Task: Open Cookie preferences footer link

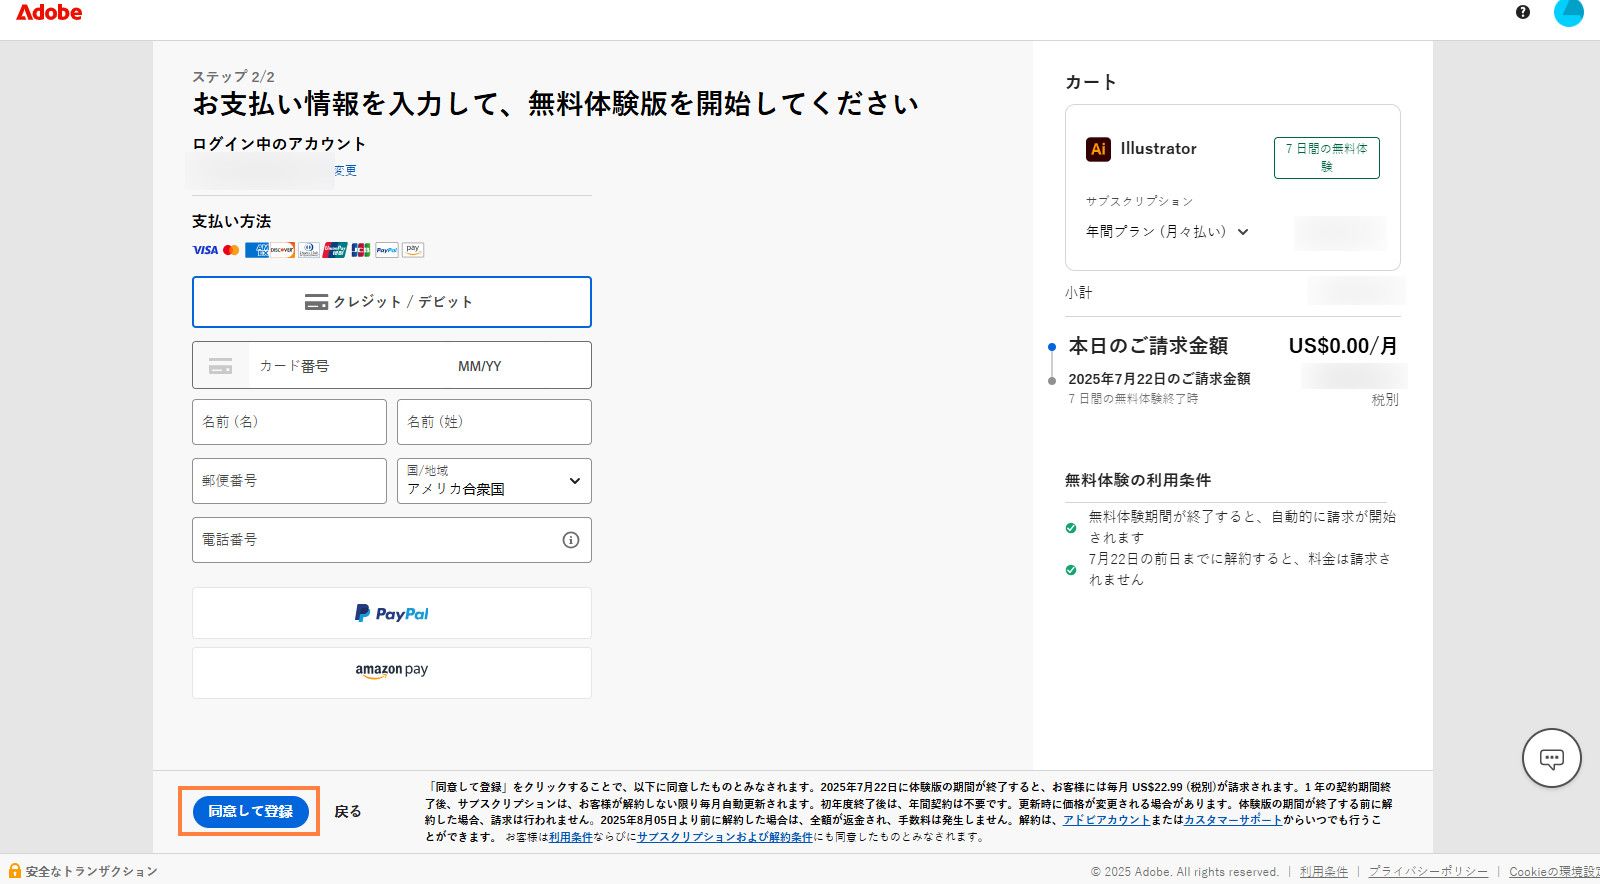Action: pos(1554,872)
